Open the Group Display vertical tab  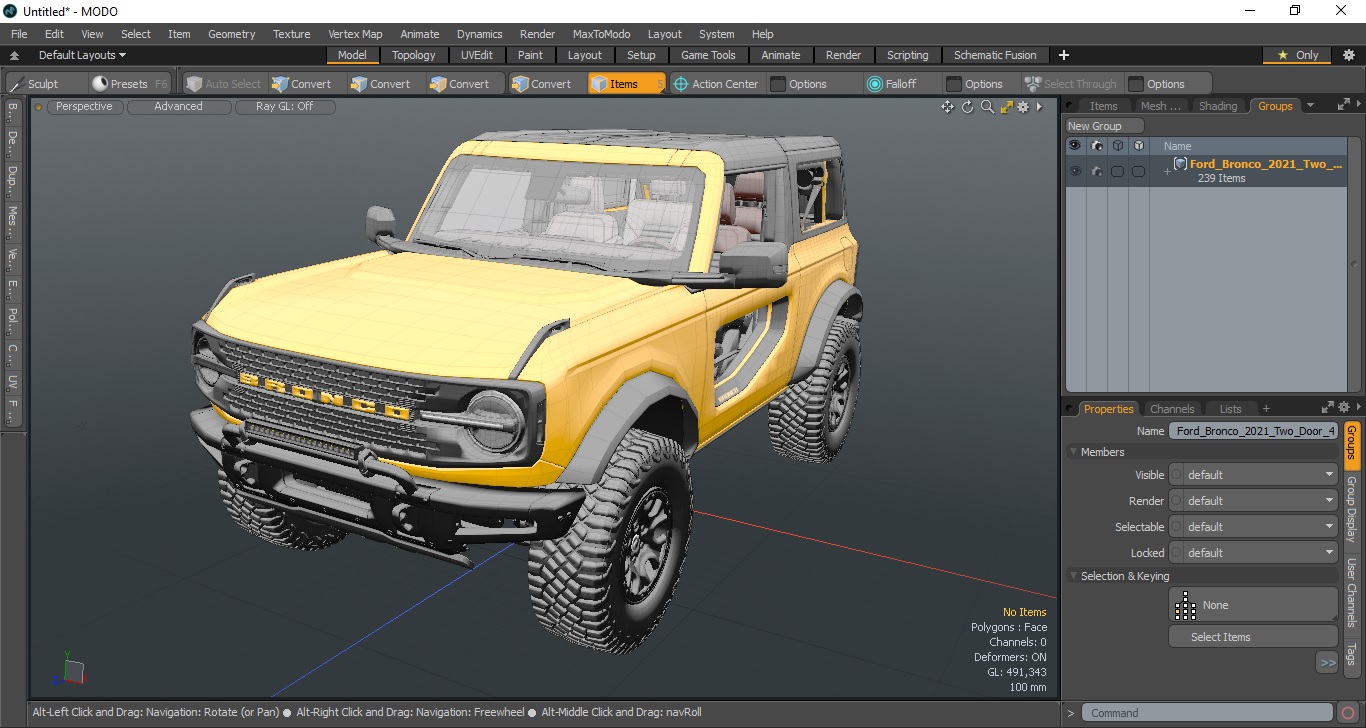pos(1351,510)
